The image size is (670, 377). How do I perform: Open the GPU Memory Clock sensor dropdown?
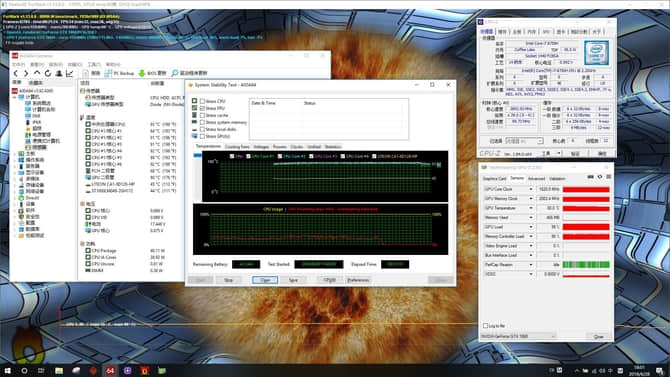[531, 199]
